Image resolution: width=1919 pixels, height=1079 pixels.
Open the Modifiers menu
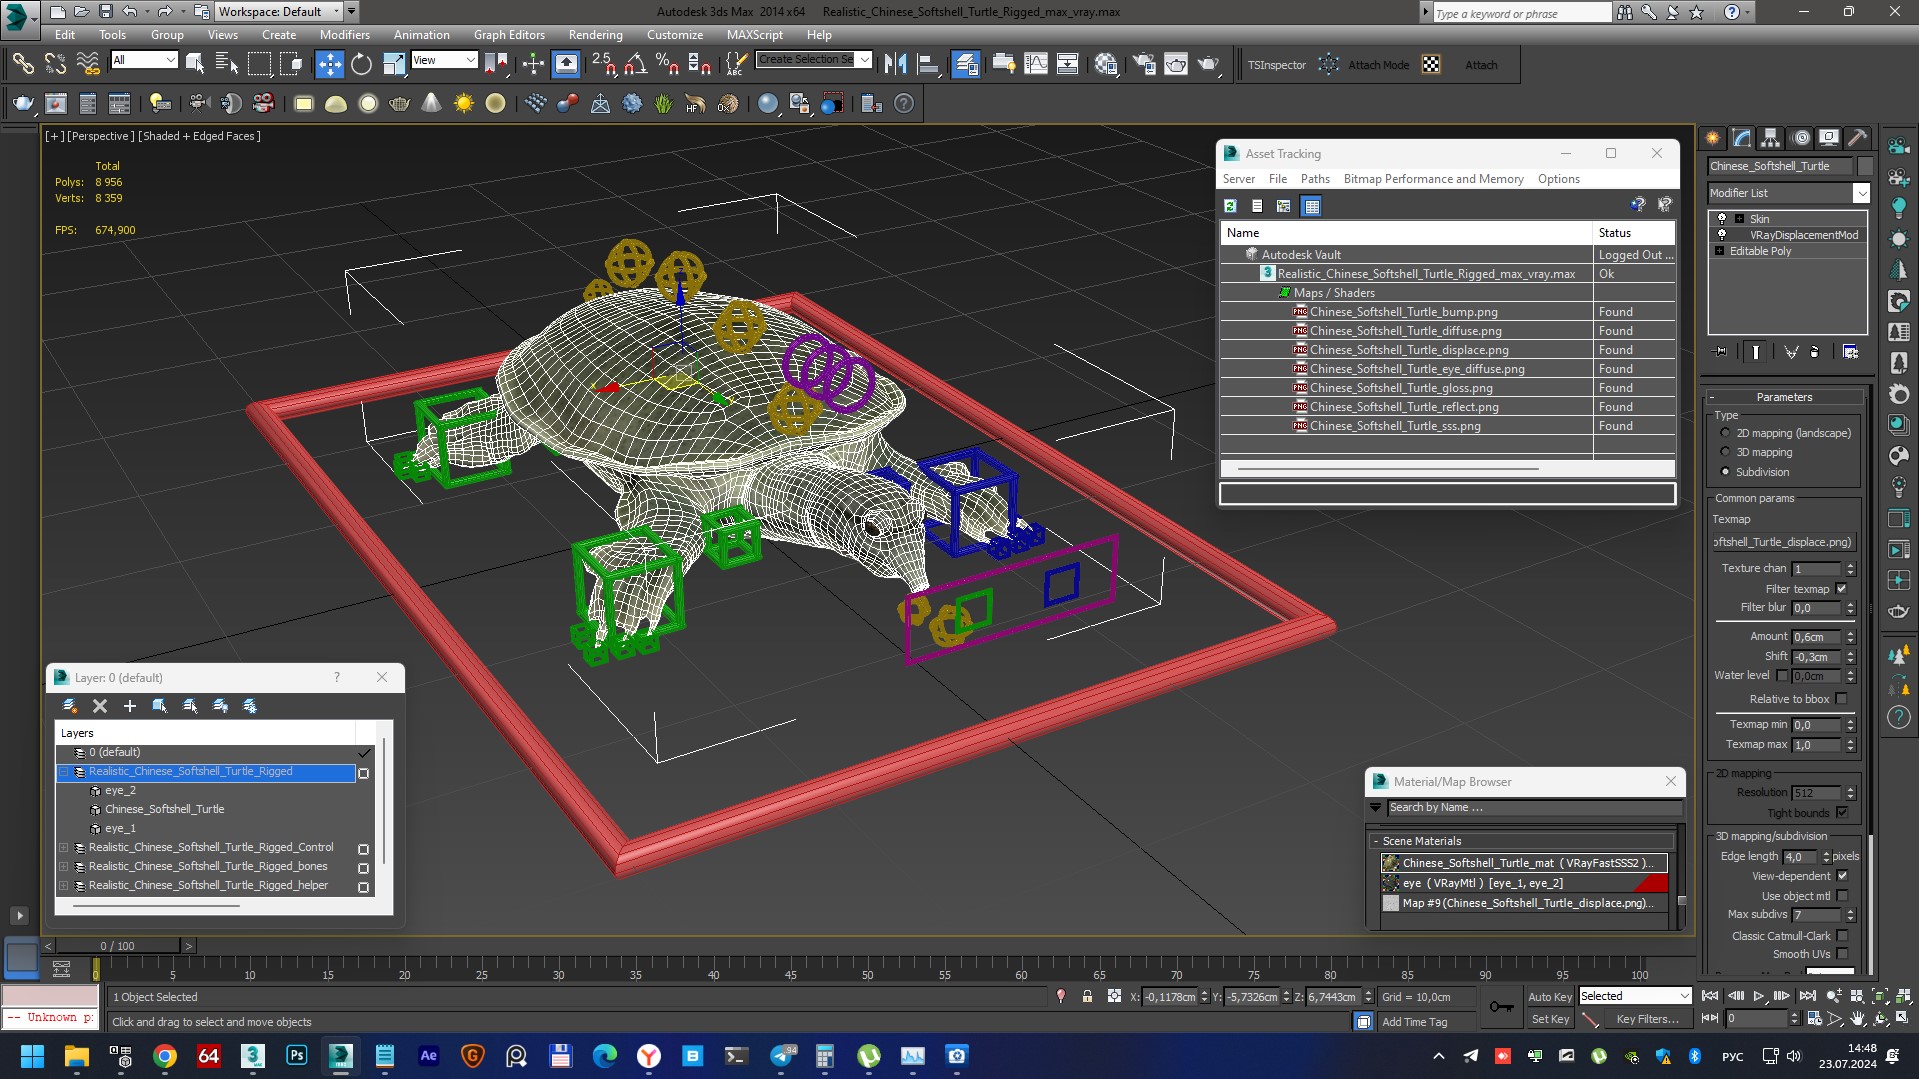pos(344,34)
